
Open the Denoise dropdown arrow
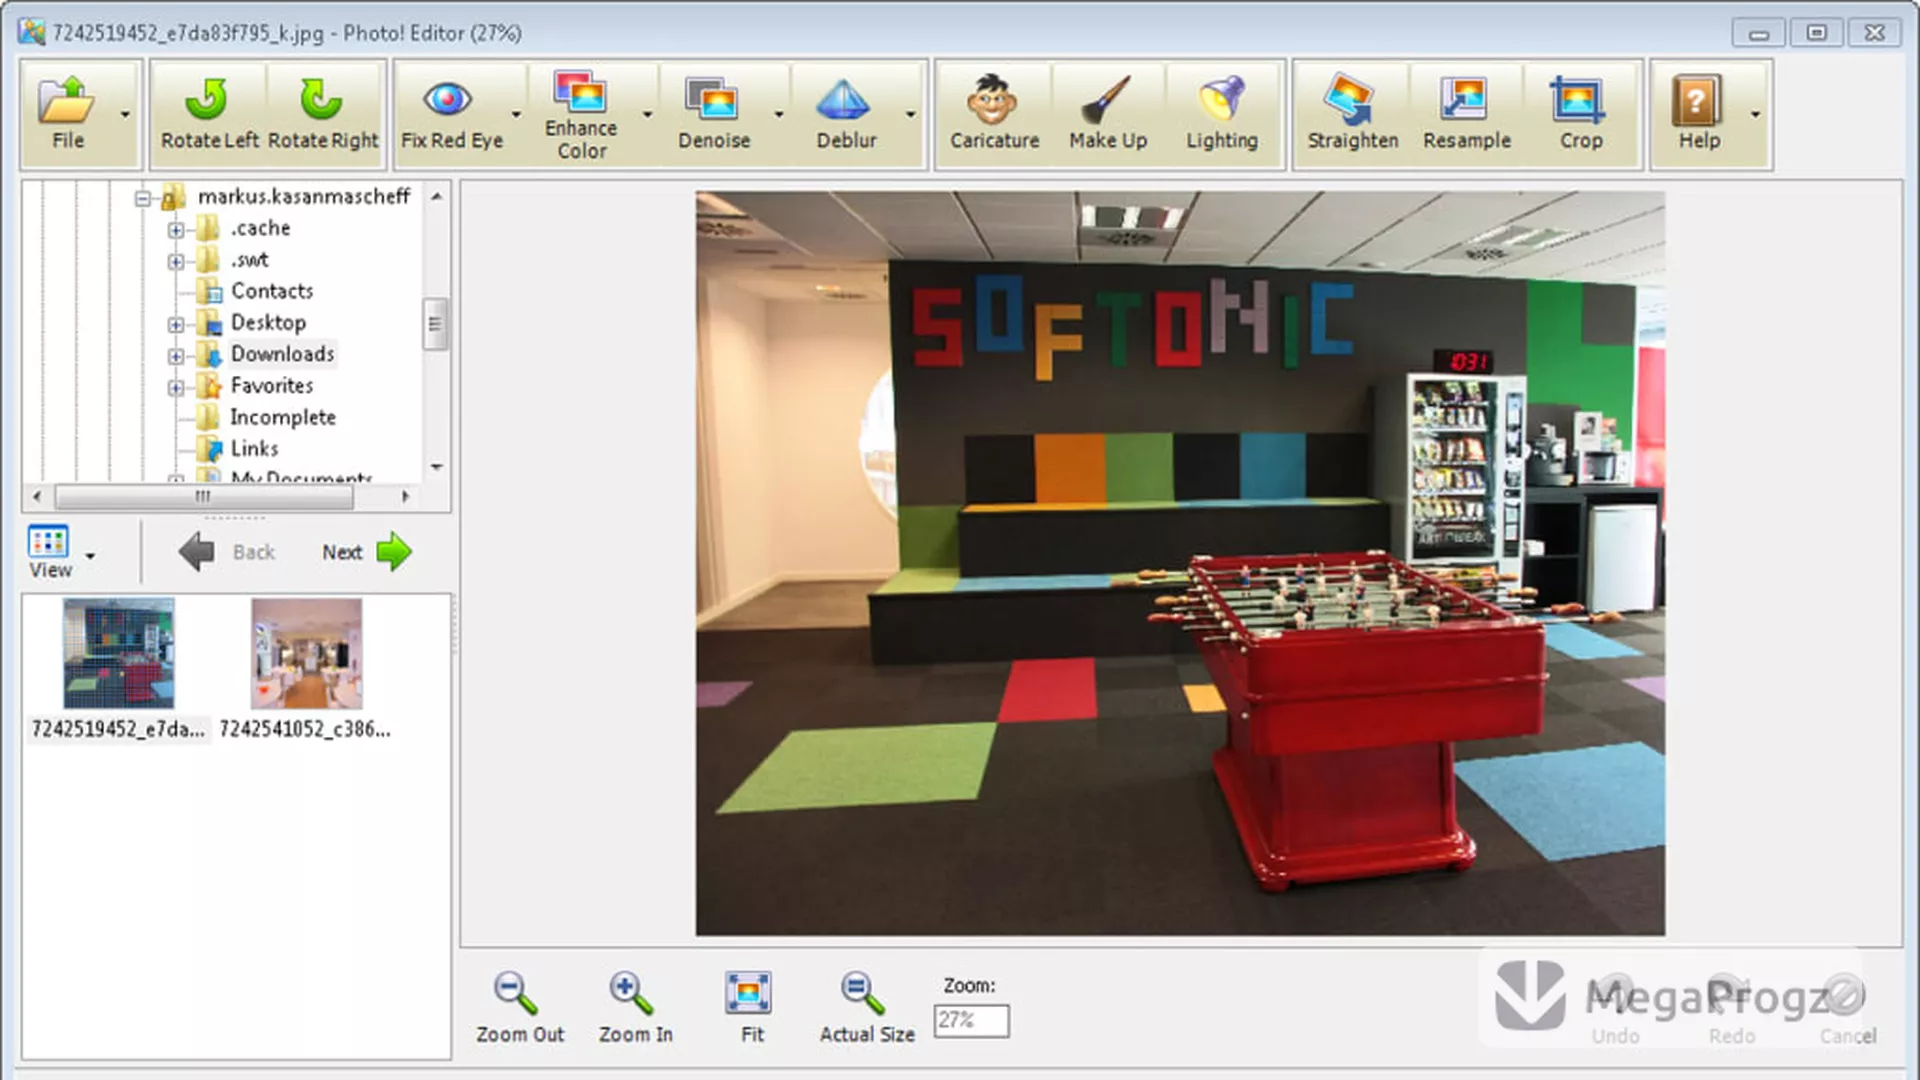pos(779,115)
